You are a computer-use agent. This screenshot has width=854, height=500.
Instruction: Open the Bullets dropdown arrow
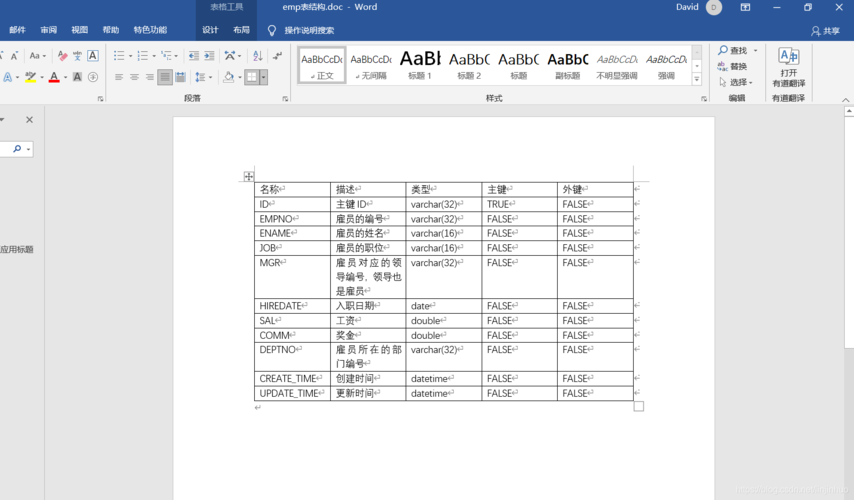coord(131,56)
